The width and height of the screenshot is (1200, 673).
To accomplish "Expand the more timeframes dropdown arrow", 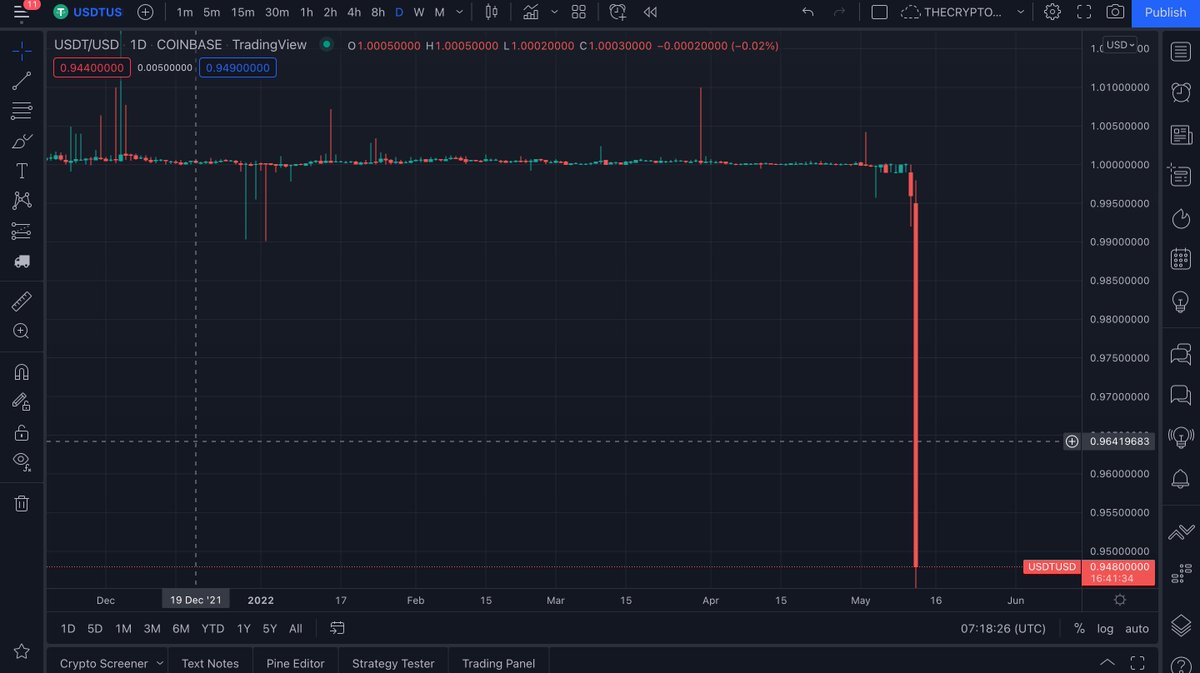I will [x=459, y=12].
